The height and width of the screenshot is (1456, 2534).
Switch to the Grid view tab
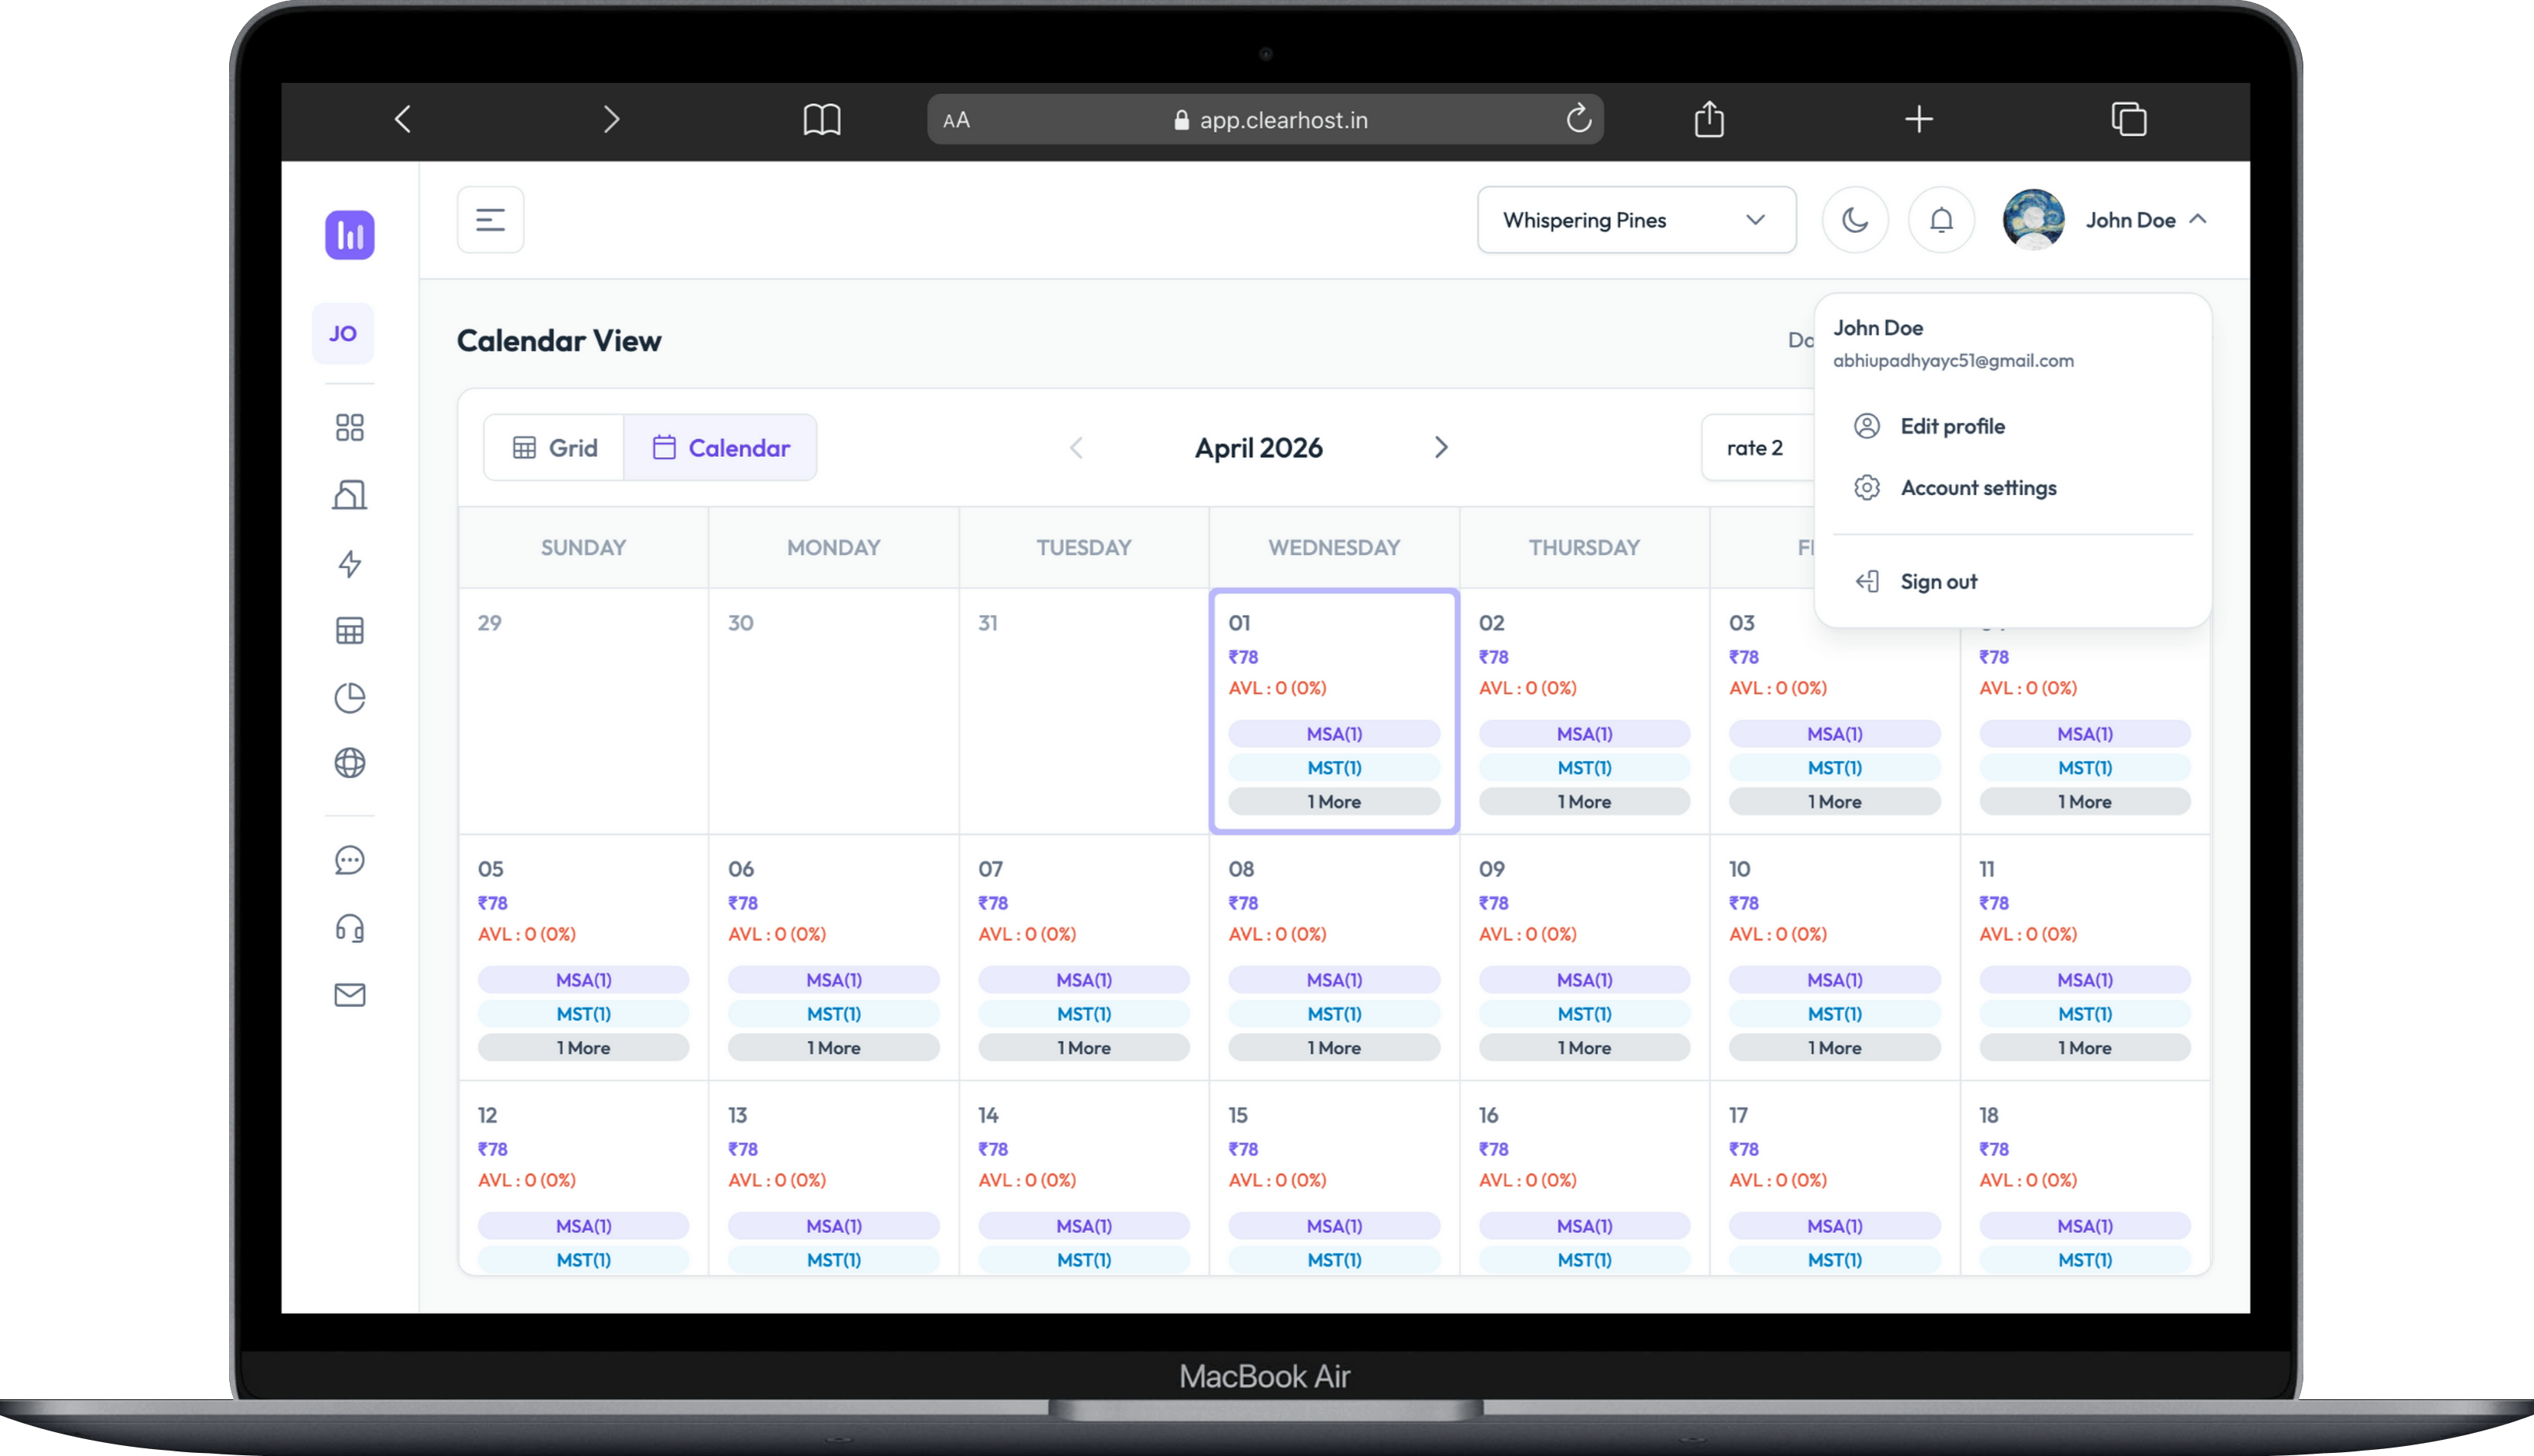pos(555,448)
